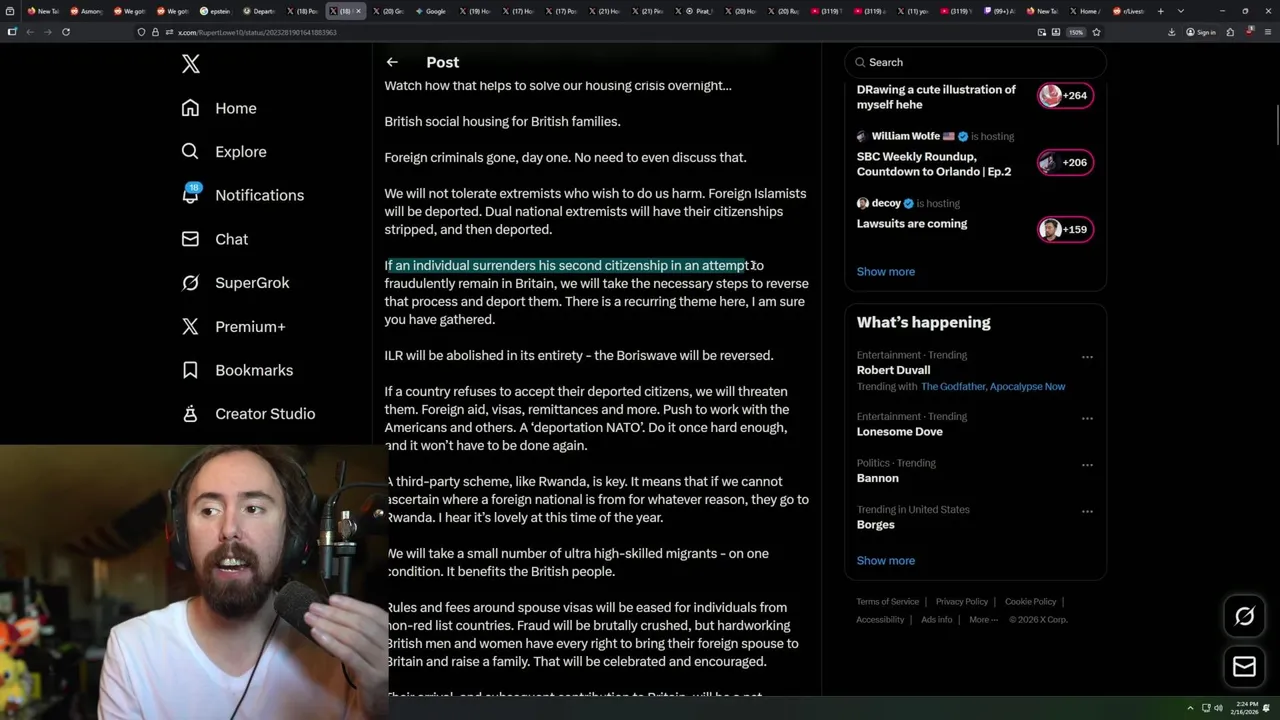Viewport: 1280px width, 720px height.
Task: Open more options for Borges trend
Action: click(x=1087, y=511)
